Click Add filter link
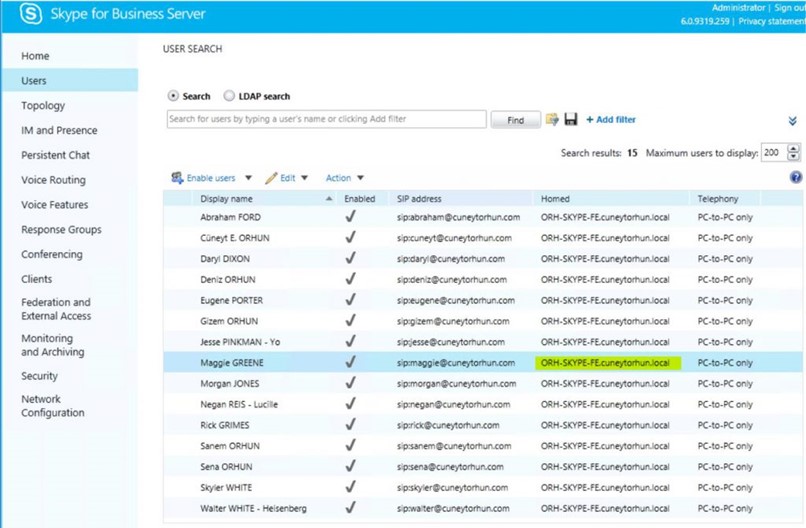The height and width of the screenshot is (528, 806). coord(611,119)
